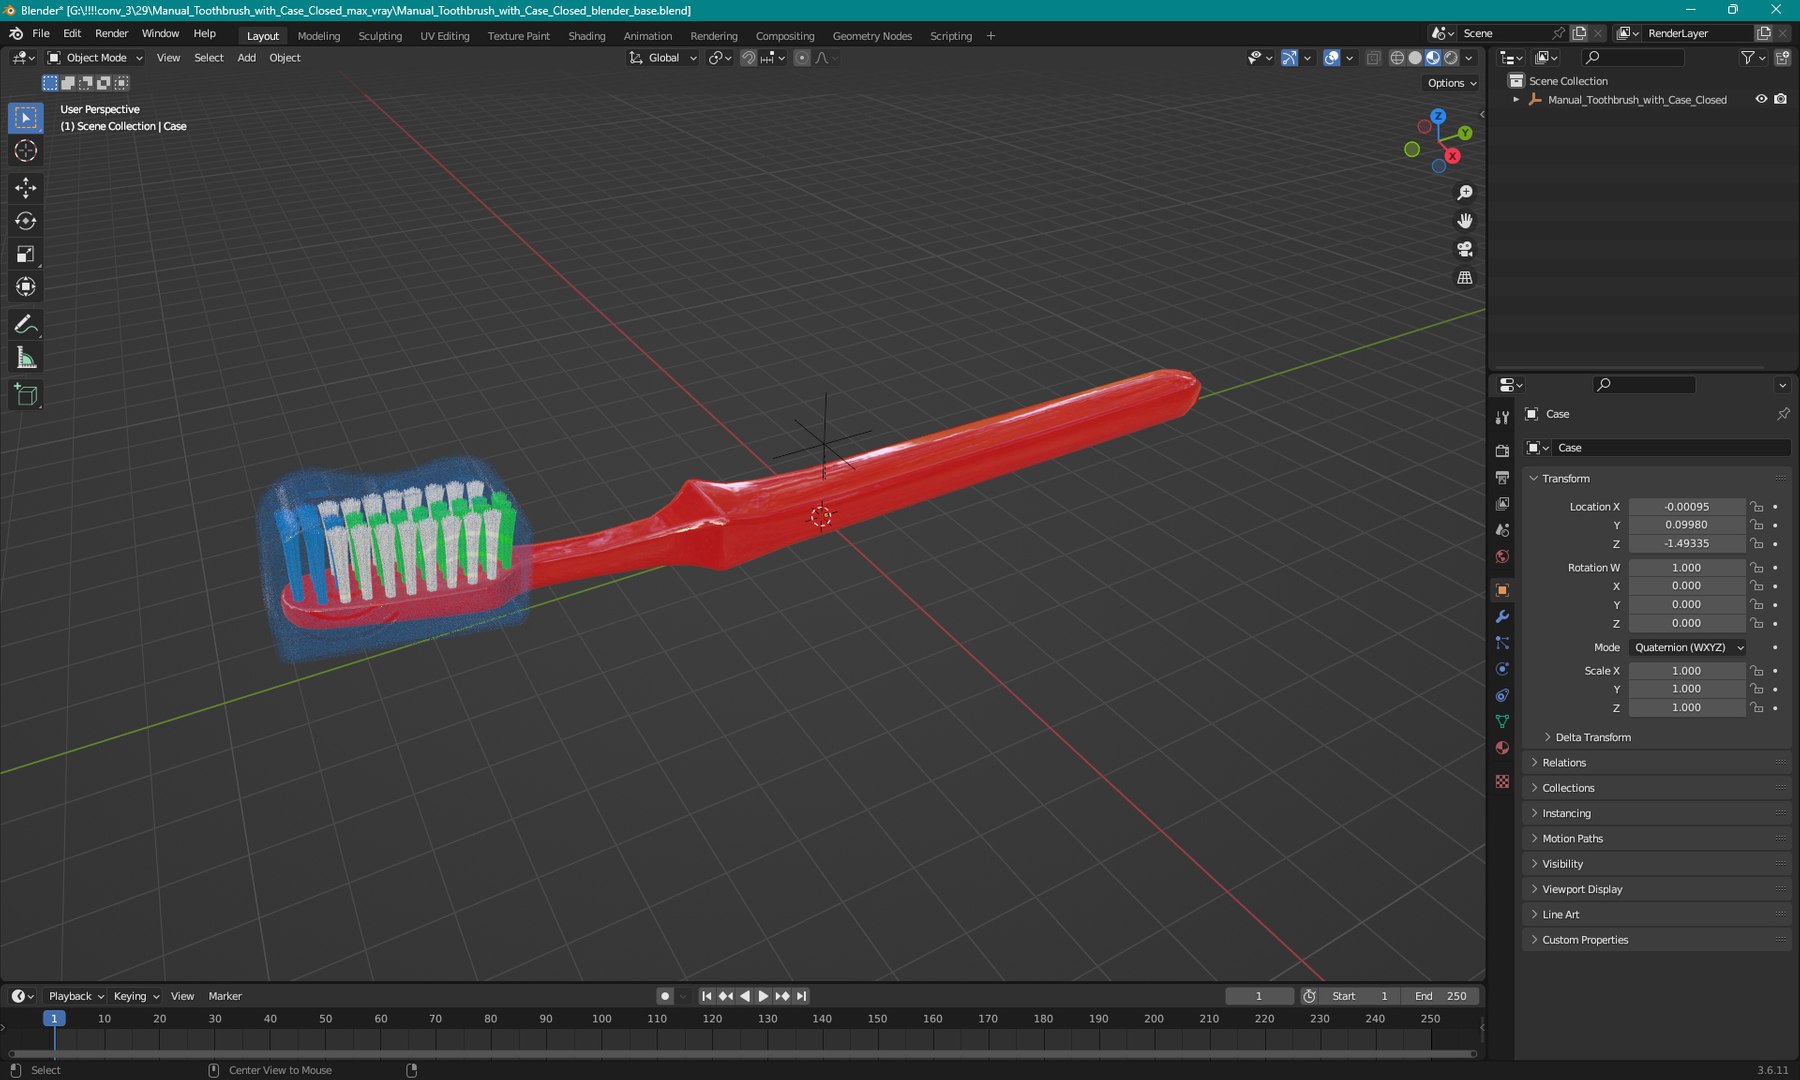This screenshot has height=1080, width=1800.
Task: Switch to the Sculpting workspace tab
Action: 380,36
